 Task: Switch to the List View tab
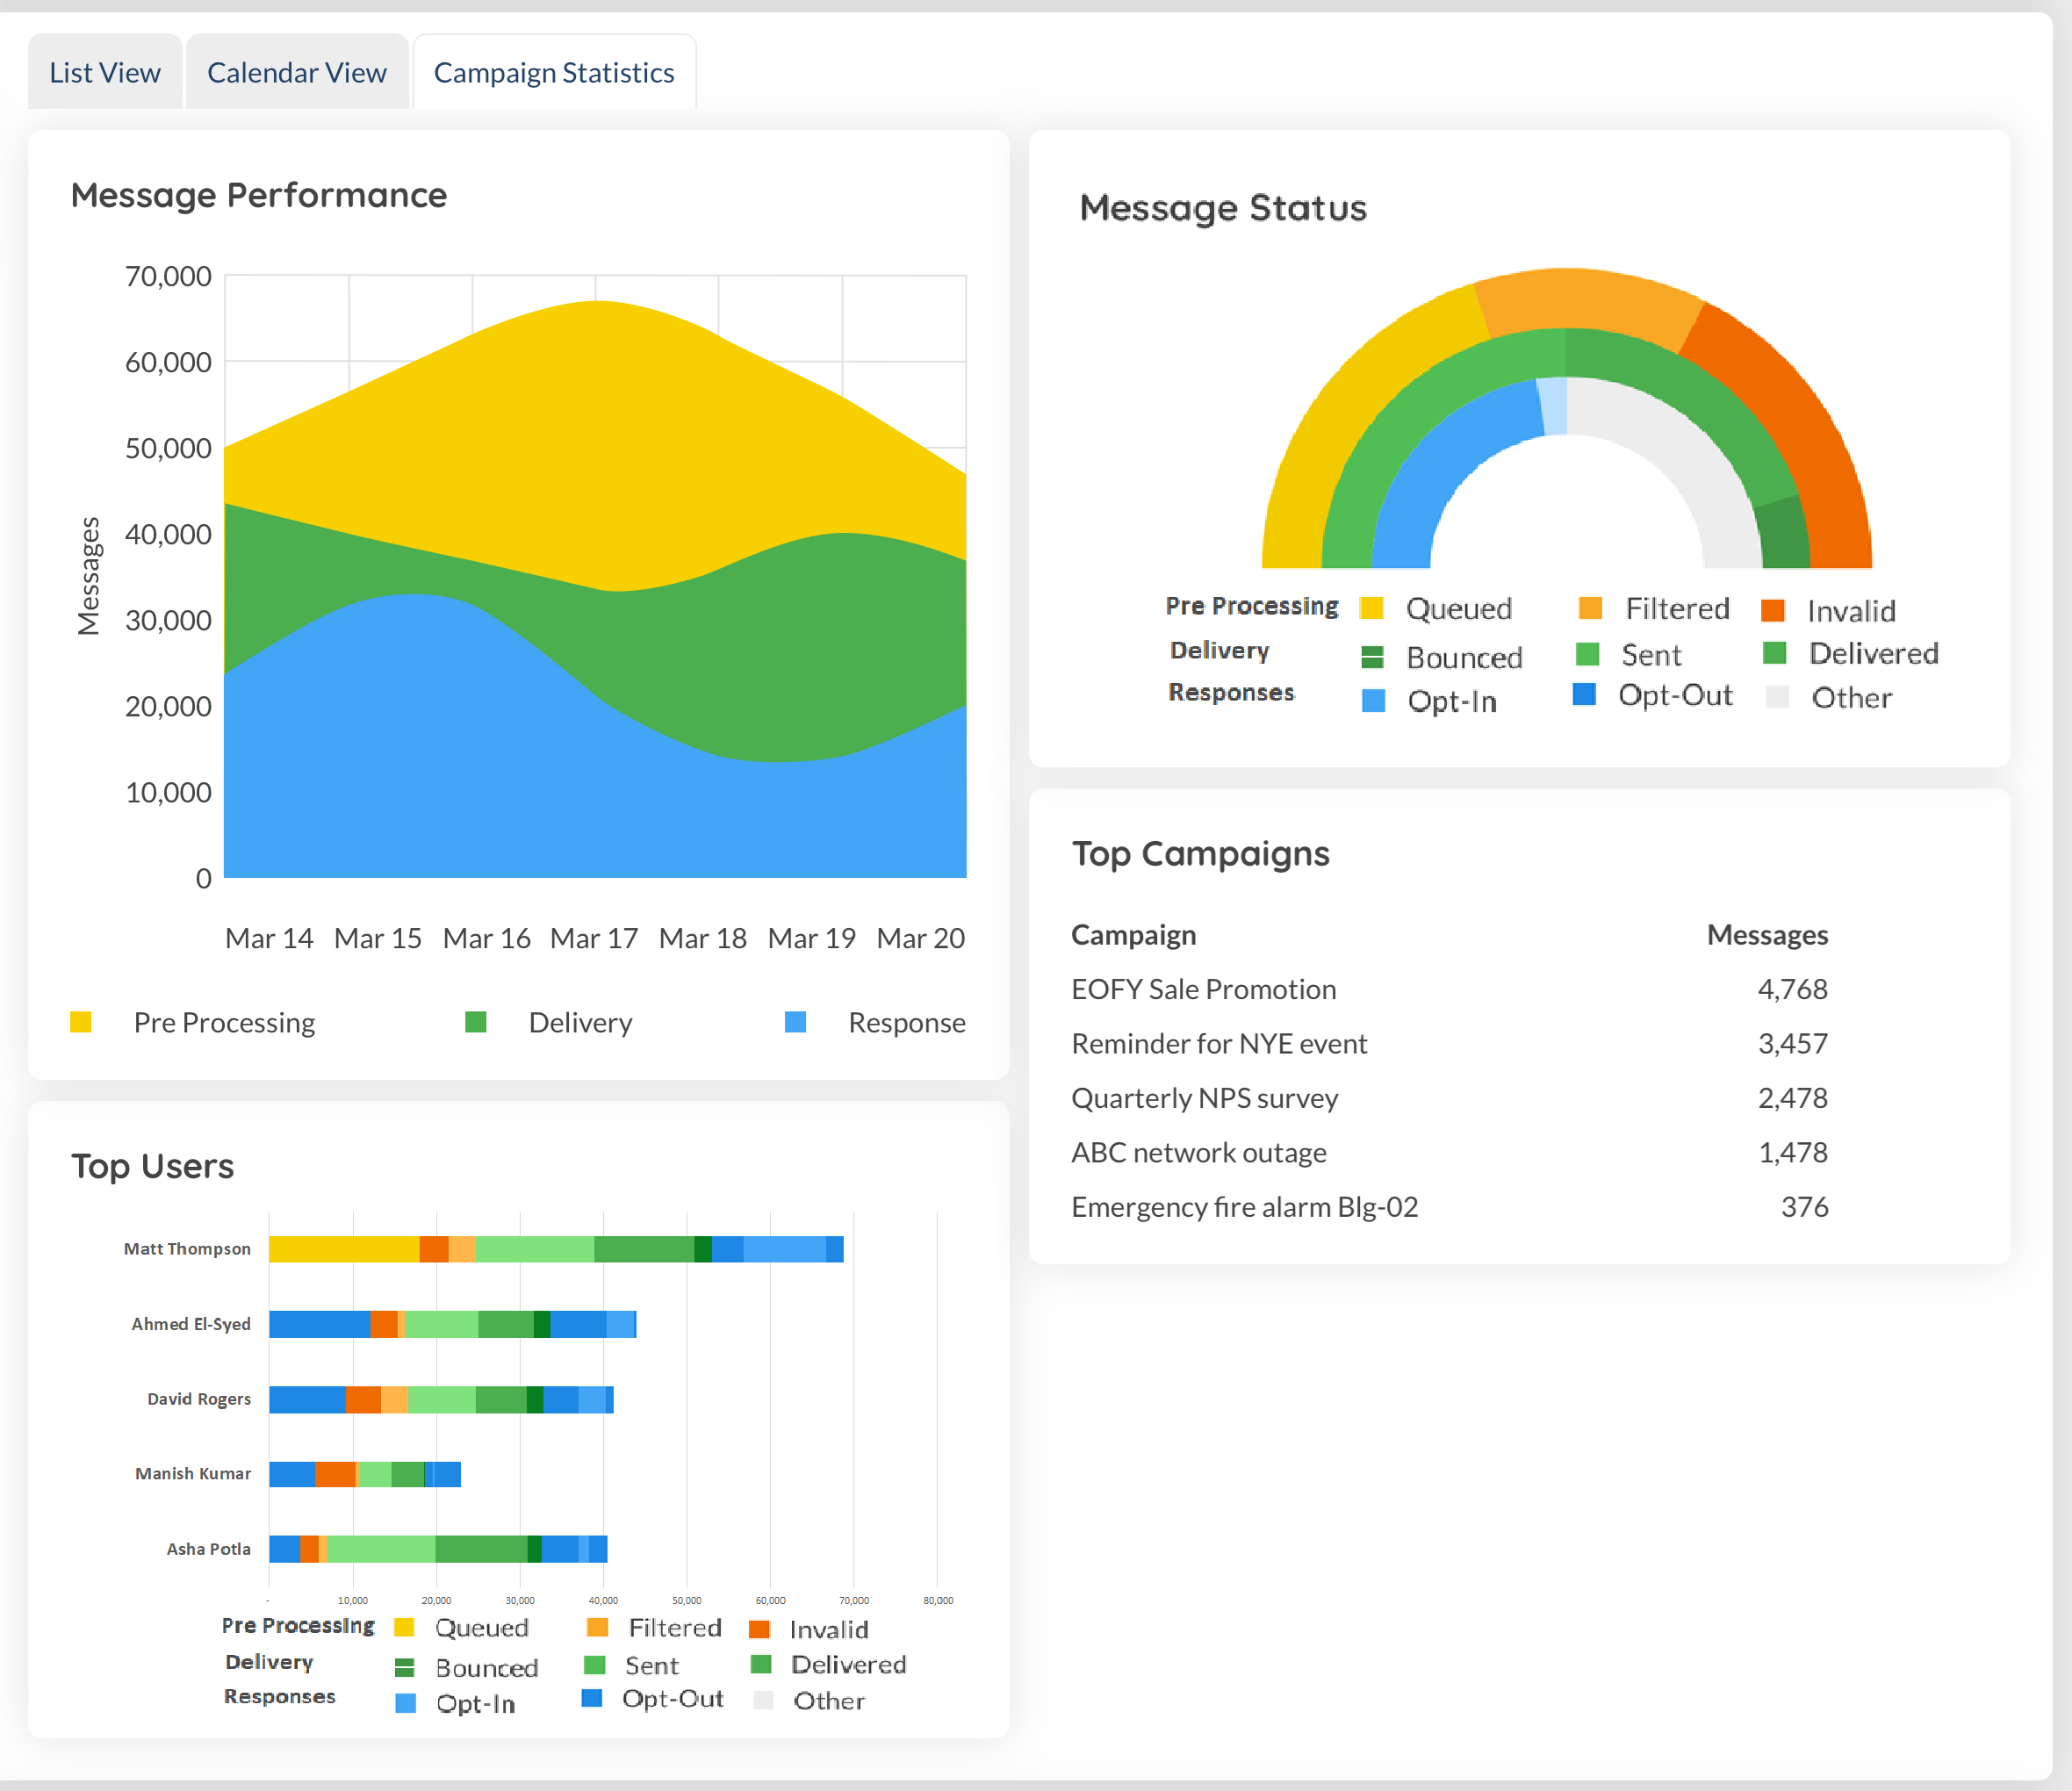point(104,73)
